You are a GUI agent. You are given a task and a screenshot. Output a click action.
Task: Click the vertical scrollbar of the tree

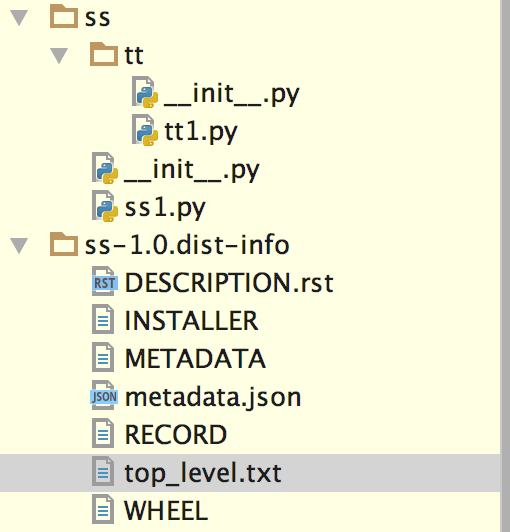click(x=505, y=266)
